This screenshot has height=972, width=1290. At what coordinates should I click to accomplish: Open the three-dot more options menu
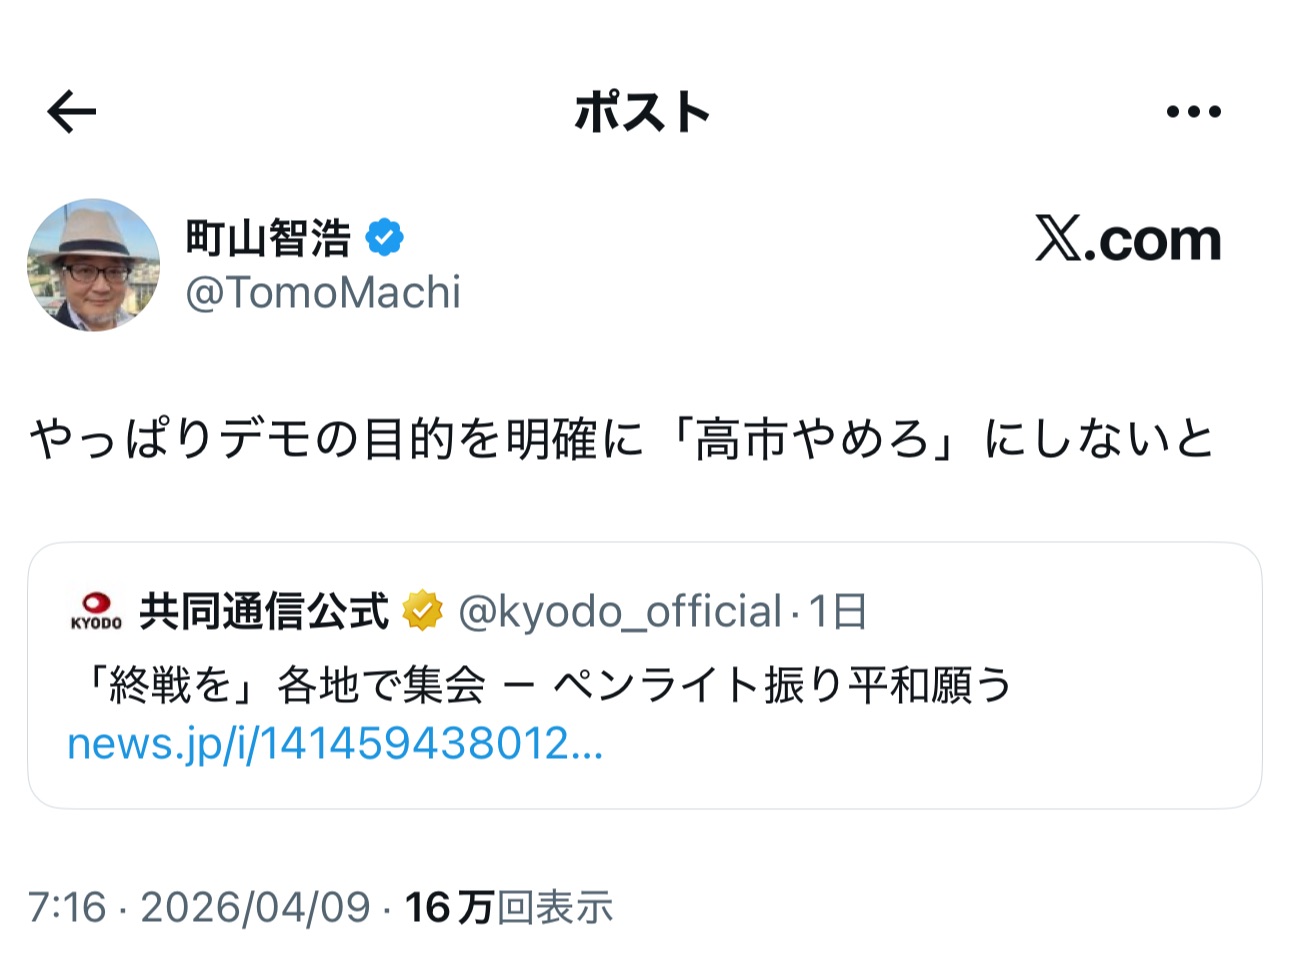pos(1193,111)
